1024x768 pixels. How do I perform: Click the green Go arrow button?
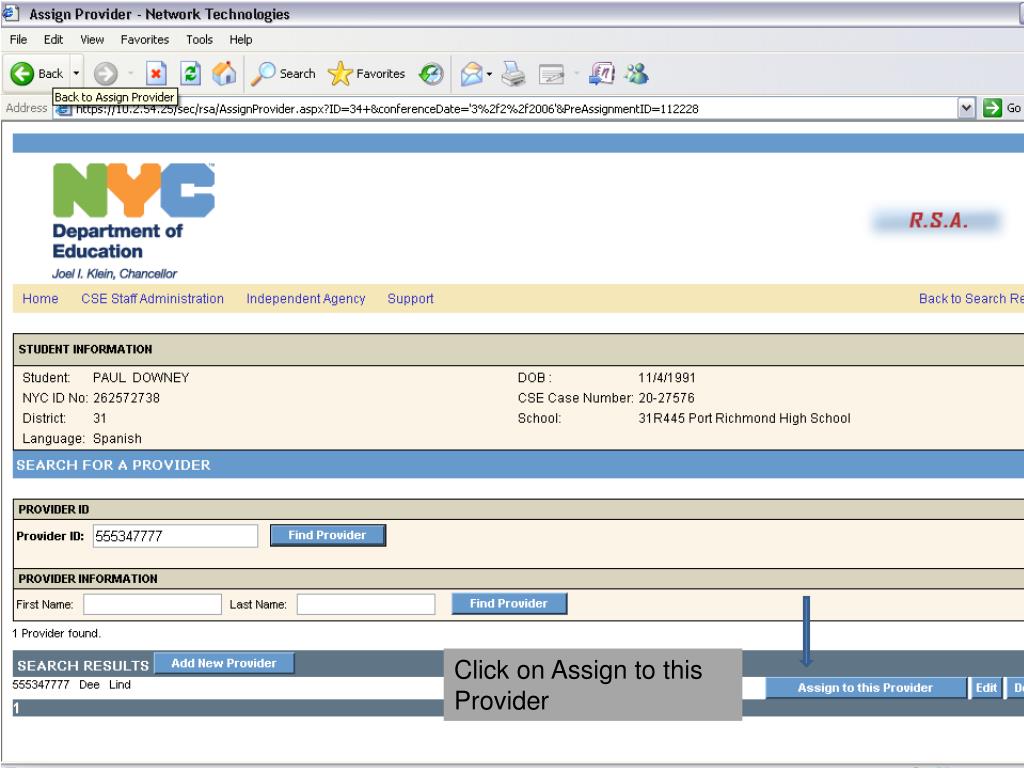coord(992,108)
